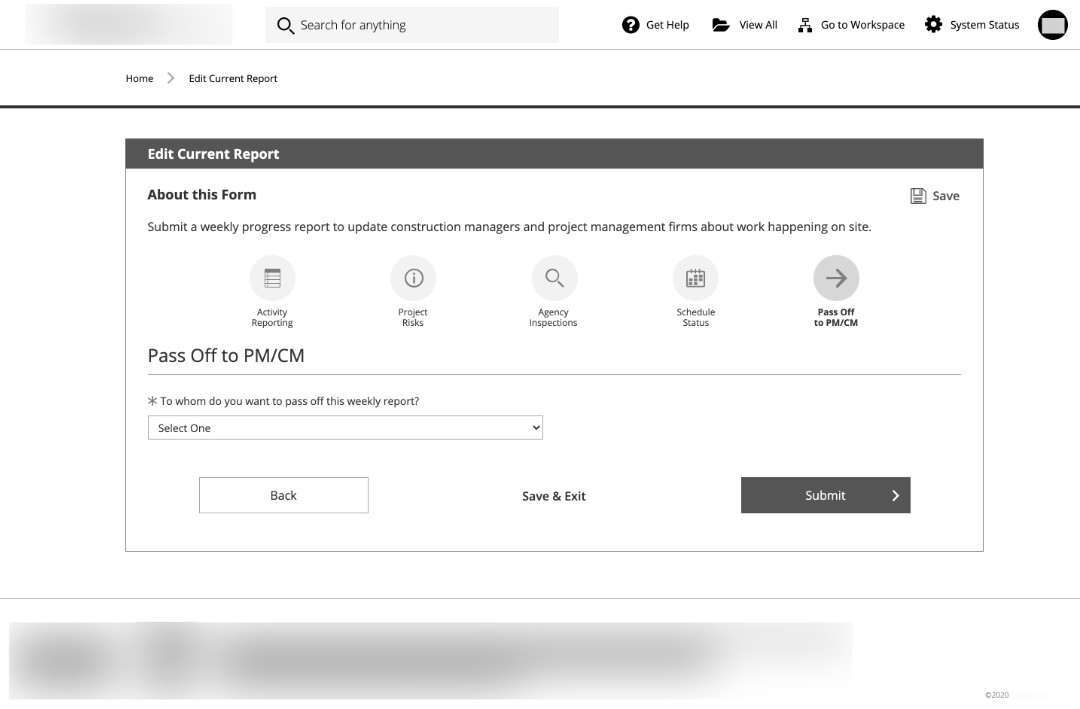Submit the weekly report
This screenshot has width=1080, height=709.
point(825,495)
